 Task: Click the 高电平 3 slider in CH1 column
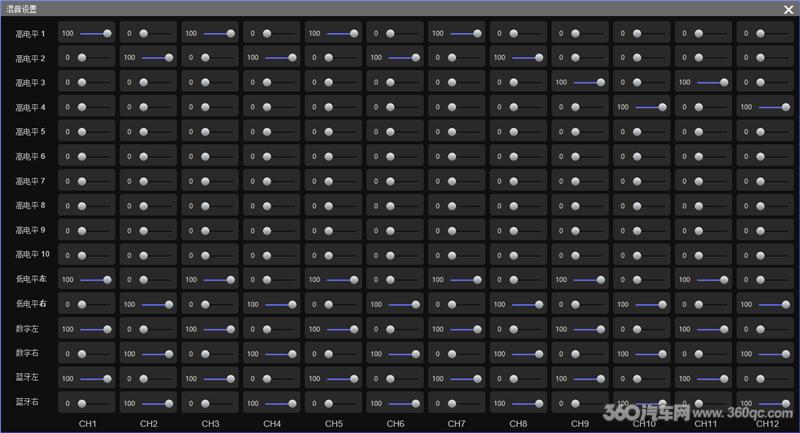pyautogui.click(x=95, y=82)
